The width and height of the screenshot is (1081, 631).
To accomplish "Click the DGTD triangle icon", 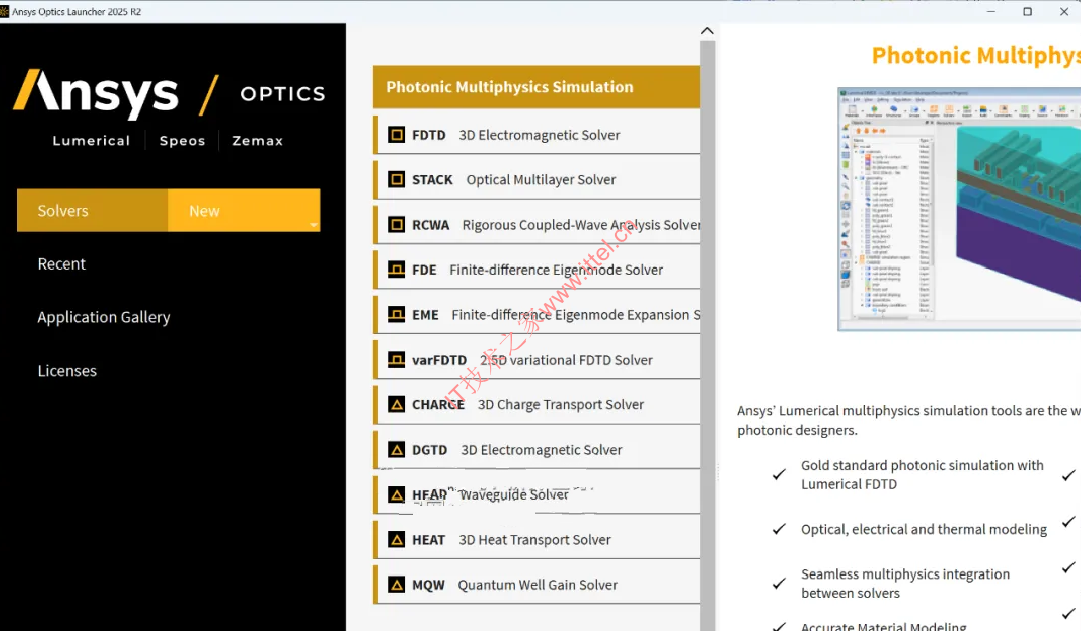I will coord(396,450).
